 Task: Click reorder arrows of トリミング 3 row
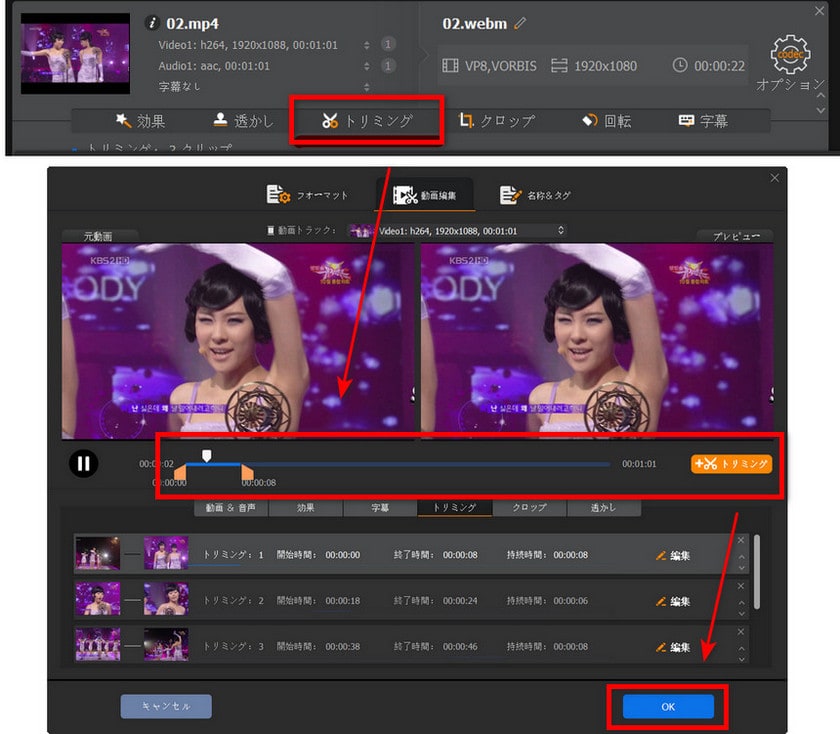coord(741,654)
